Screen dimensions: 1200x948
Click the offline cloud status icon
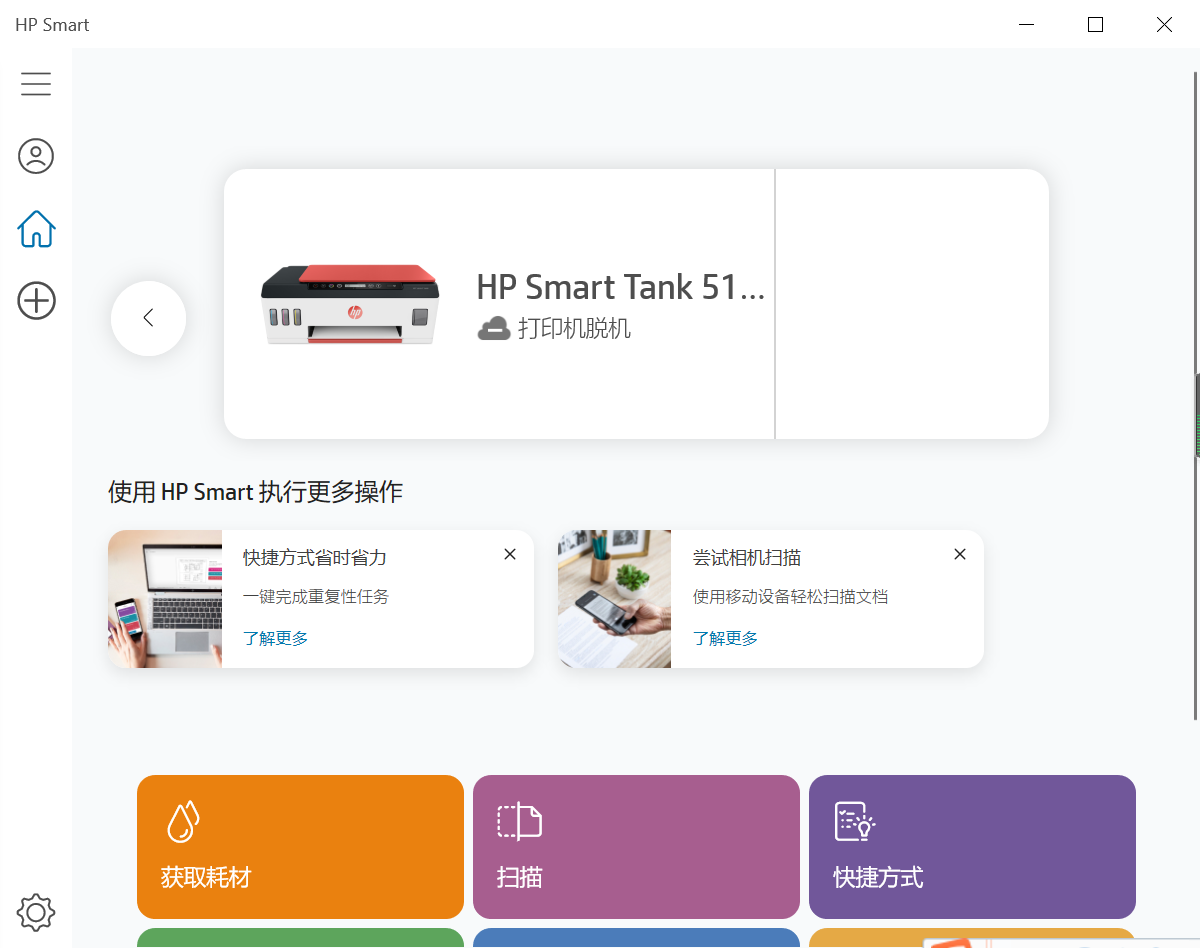(494, 327)
